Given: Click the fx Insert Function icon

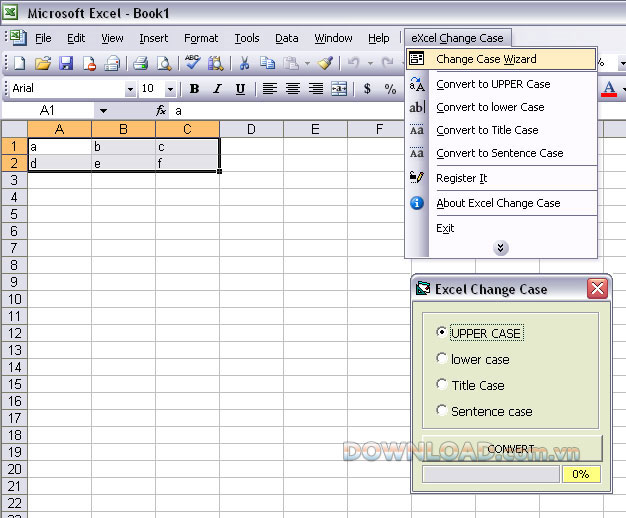Looking at the screenshot, I should click(161, 111).
